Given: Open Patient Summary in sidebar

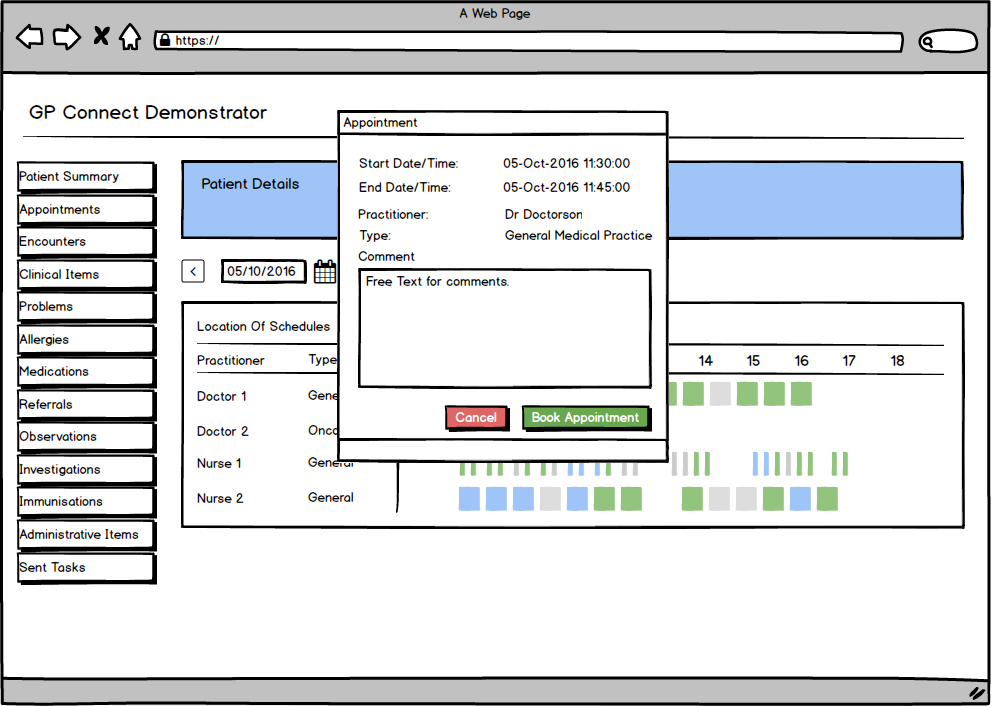Looking at the screenshot, I should coord(86,177).
